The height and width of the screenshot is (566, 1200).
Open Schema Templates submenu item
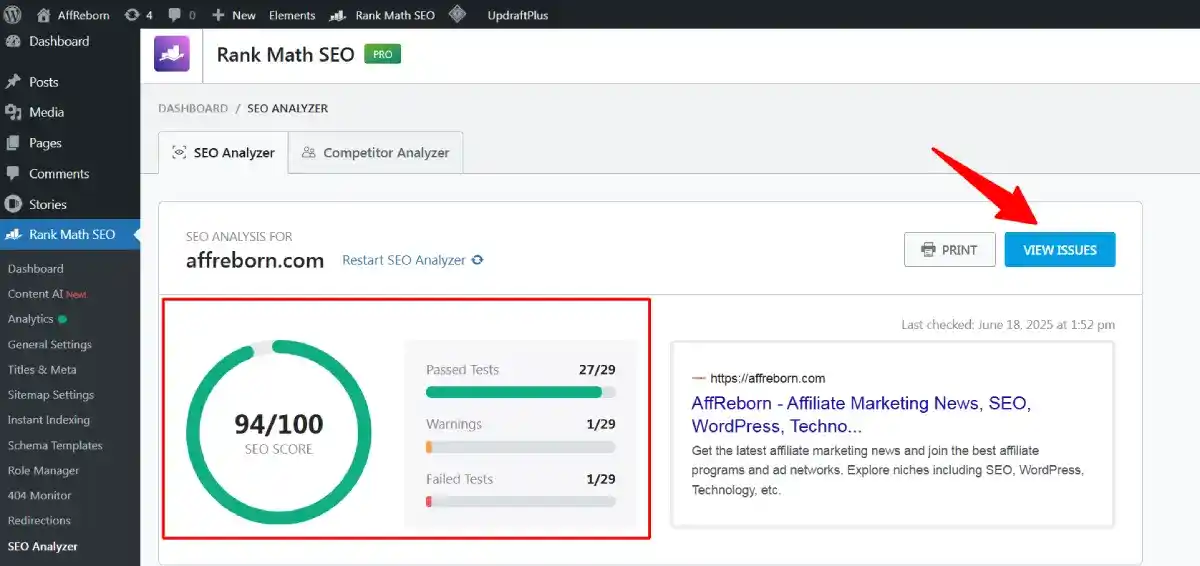[55, 445]
